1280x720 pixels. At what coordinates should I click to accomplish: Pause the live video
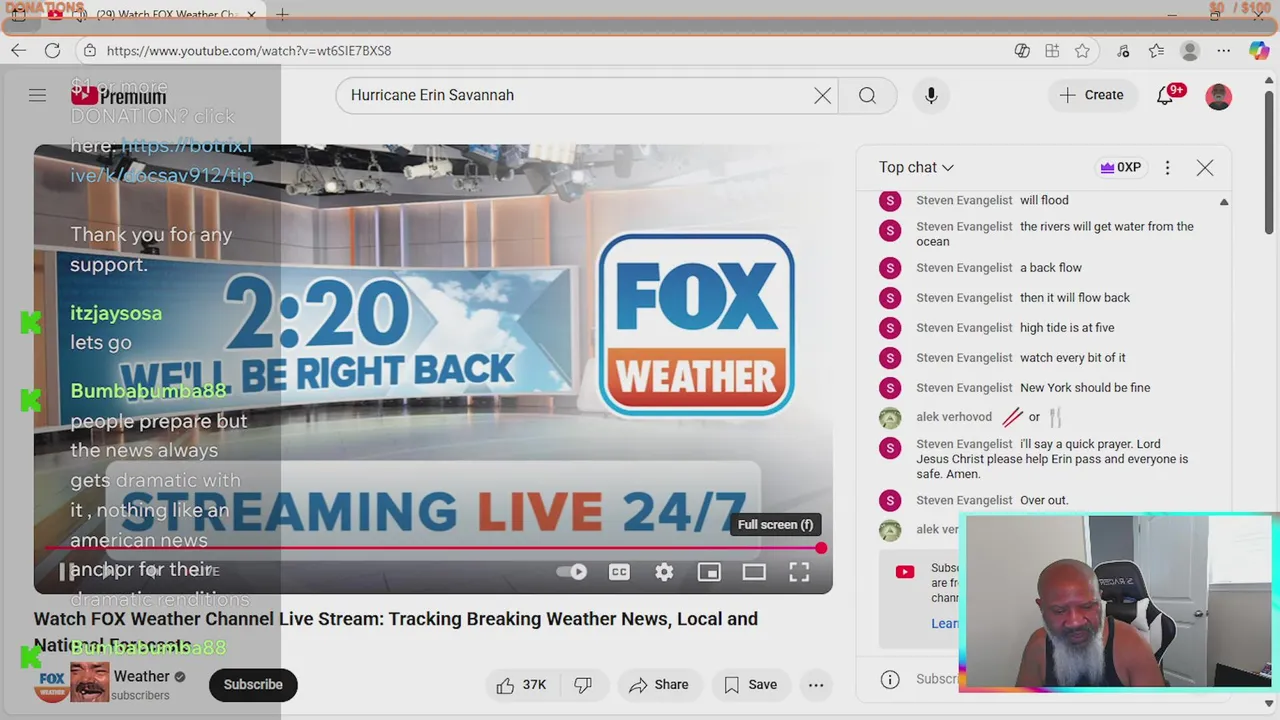click(66, 572)
